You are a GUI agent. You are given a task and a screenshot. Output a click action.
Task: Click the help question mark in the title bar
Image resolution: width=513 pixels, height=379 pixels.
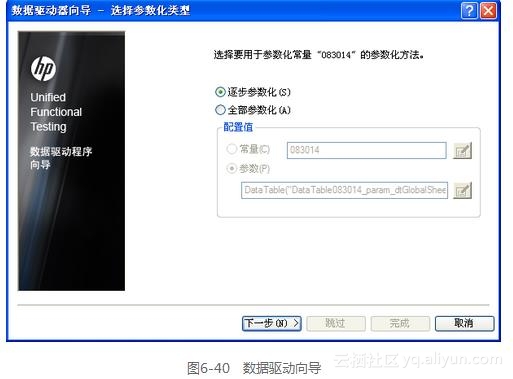coord(469,11)
